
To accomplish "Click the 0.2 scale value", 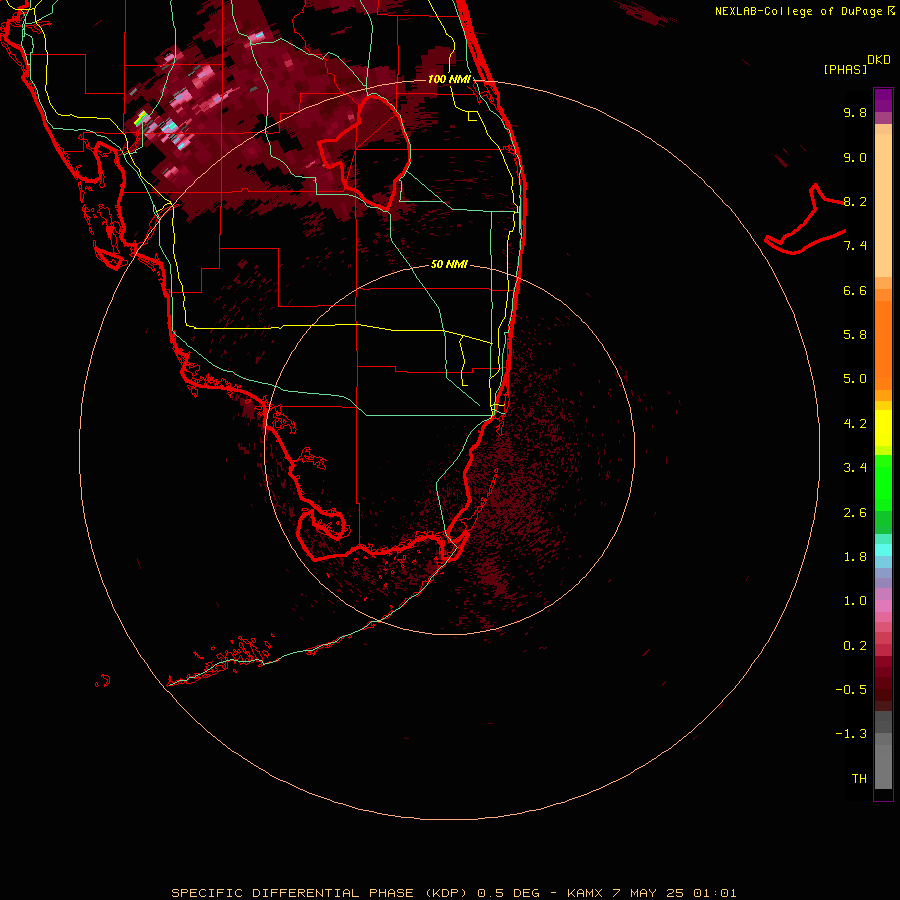I will (x=855, y=646).
